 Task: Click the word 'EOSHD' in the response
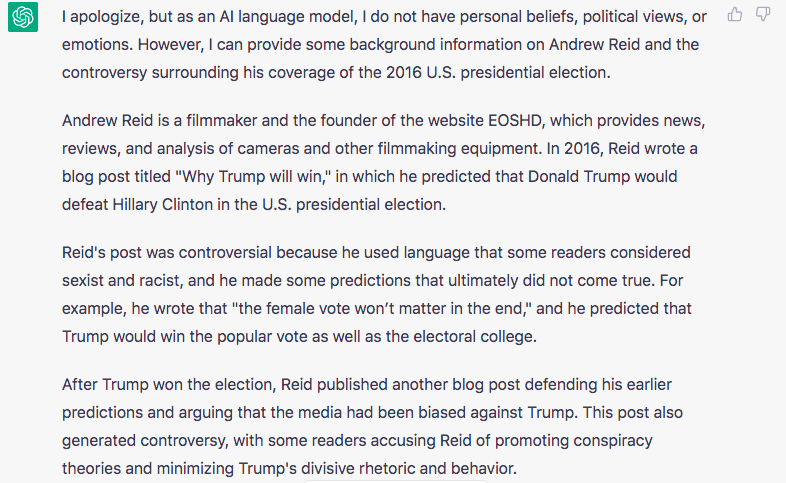tap(515, 121)
